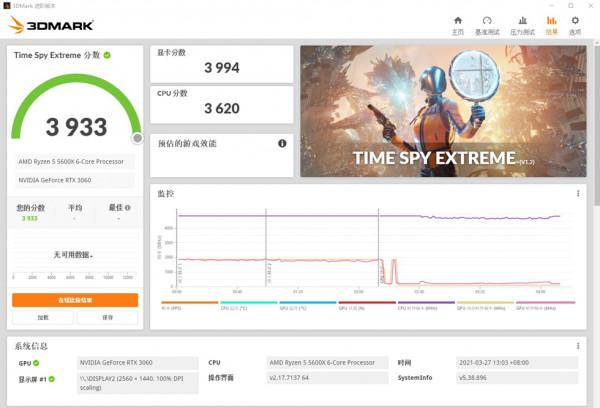Toggle the purple CPU clock legend line
The height and width of the screenshot is (408, 600).
[x=426, y=305]
